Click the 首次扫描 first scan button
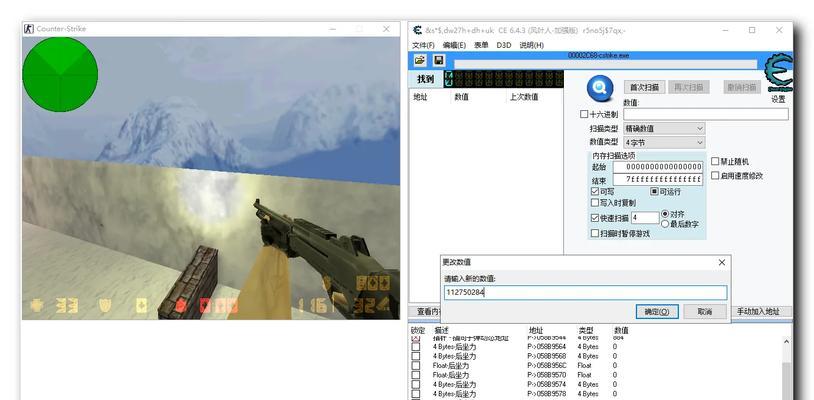Screen dimensions: 814x400 coord(644,87)
